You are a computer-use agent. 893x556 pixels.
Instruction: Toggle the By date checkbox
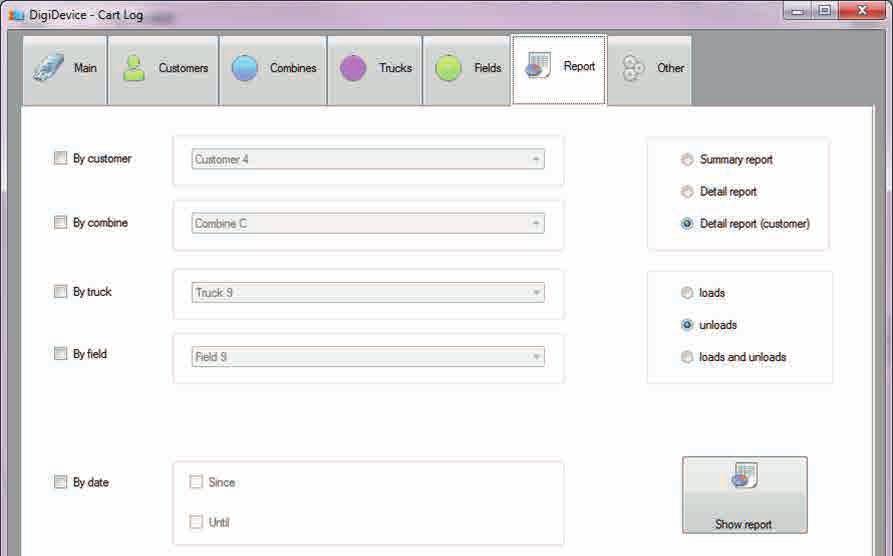pyautogui.click(x=60, y=482)
